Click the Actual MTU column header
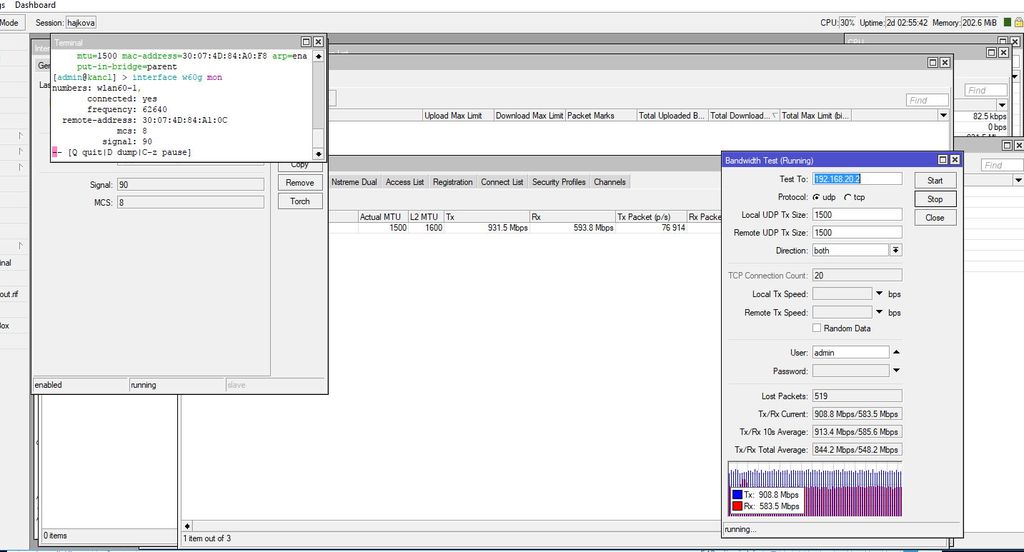Viewport: 1024px width, 552px height. pyautogui.click(x=383, y=217)
